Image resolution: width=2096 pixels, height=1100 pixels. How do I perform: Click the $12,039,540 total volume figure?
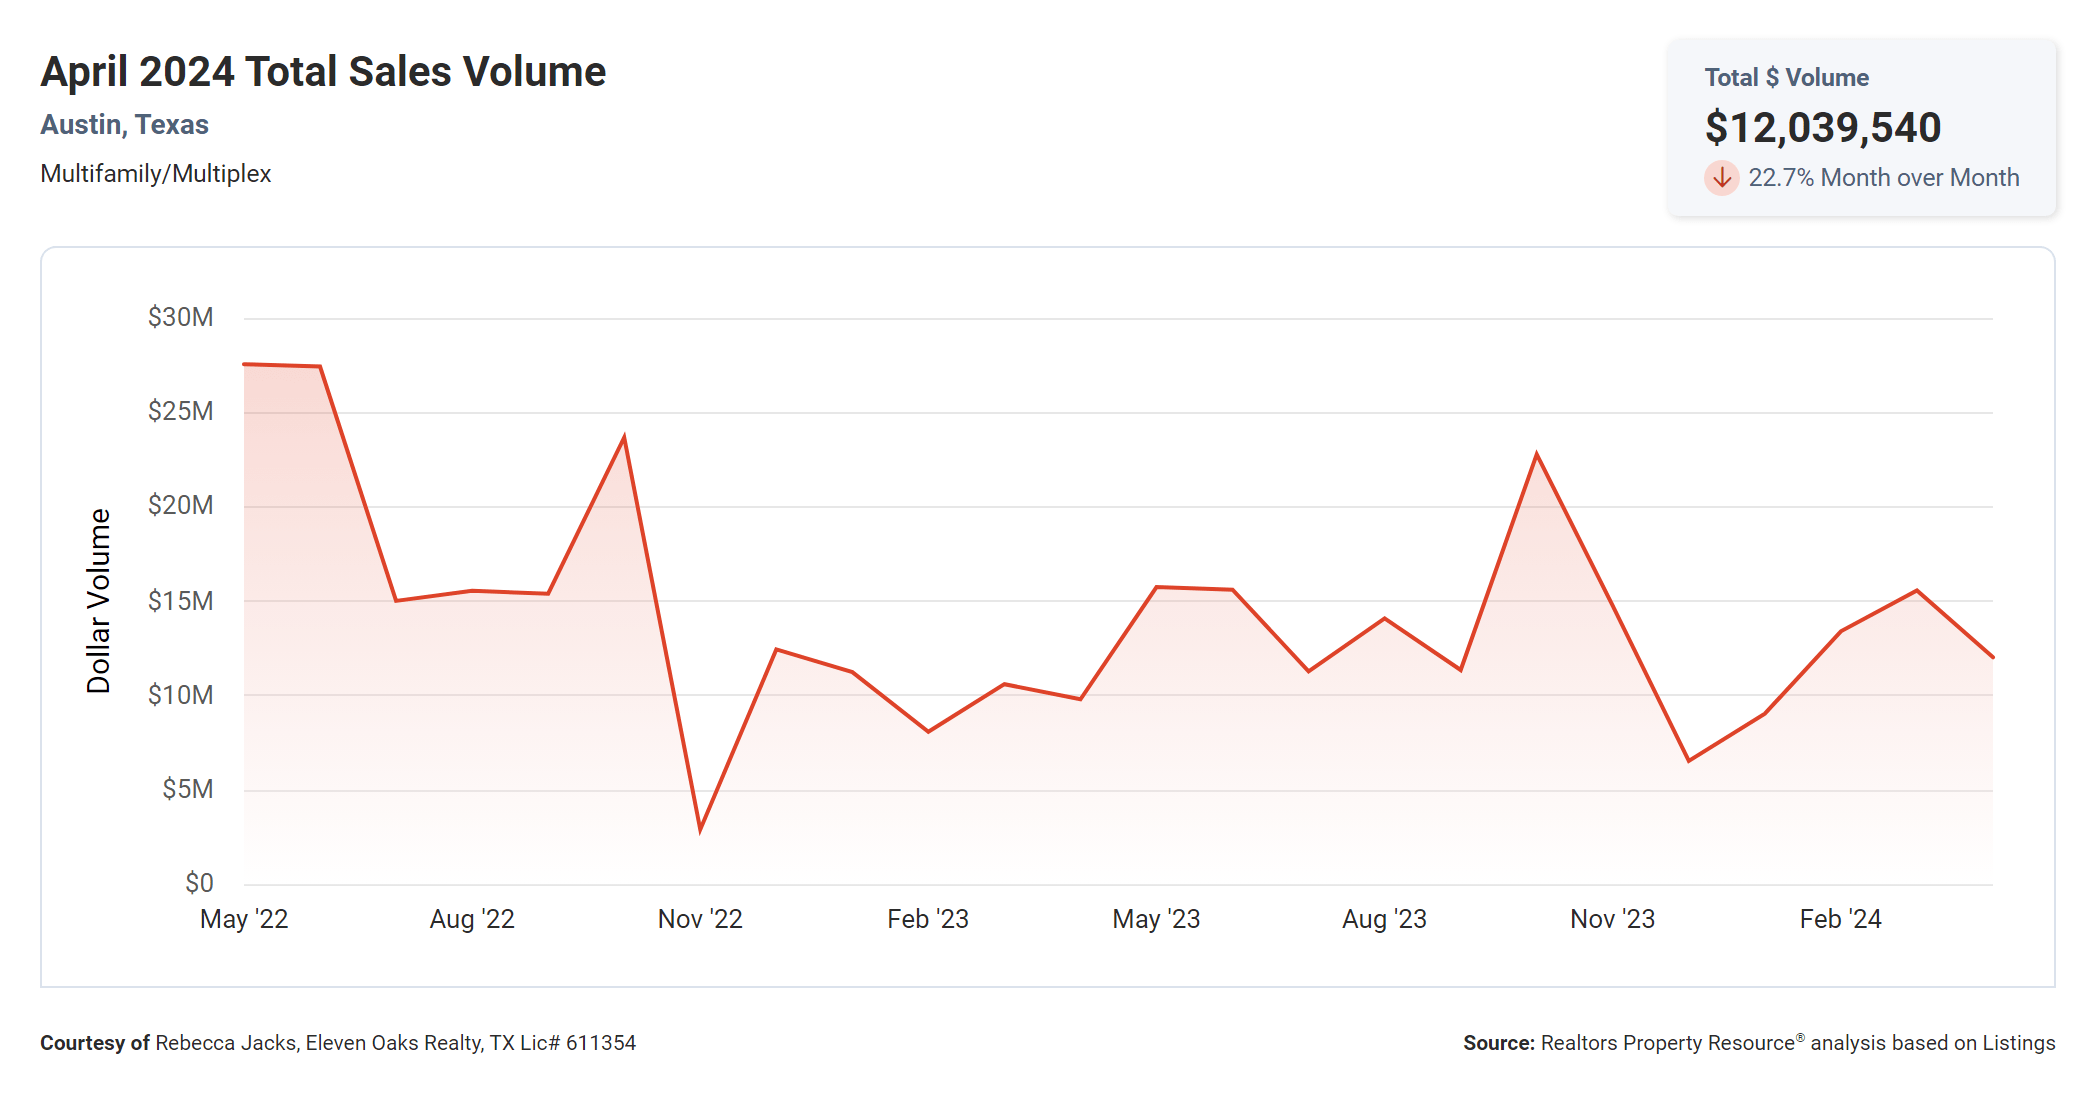pyautogui.click(x=1822, y=128)
